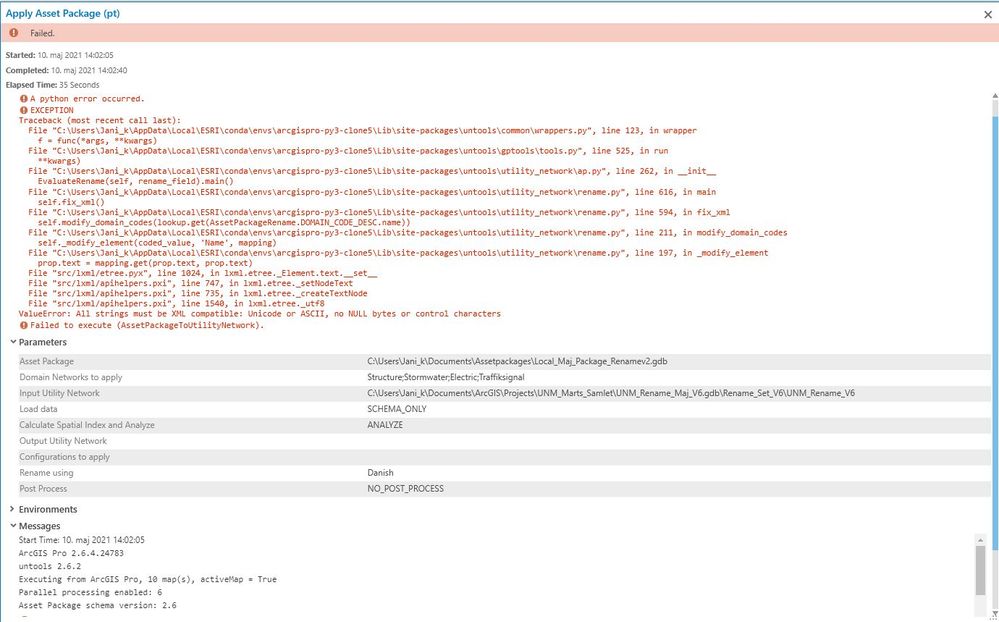Click the ValueError XML compatible message line
Viewport: 999px width, 622px height.
pos(259,314)
